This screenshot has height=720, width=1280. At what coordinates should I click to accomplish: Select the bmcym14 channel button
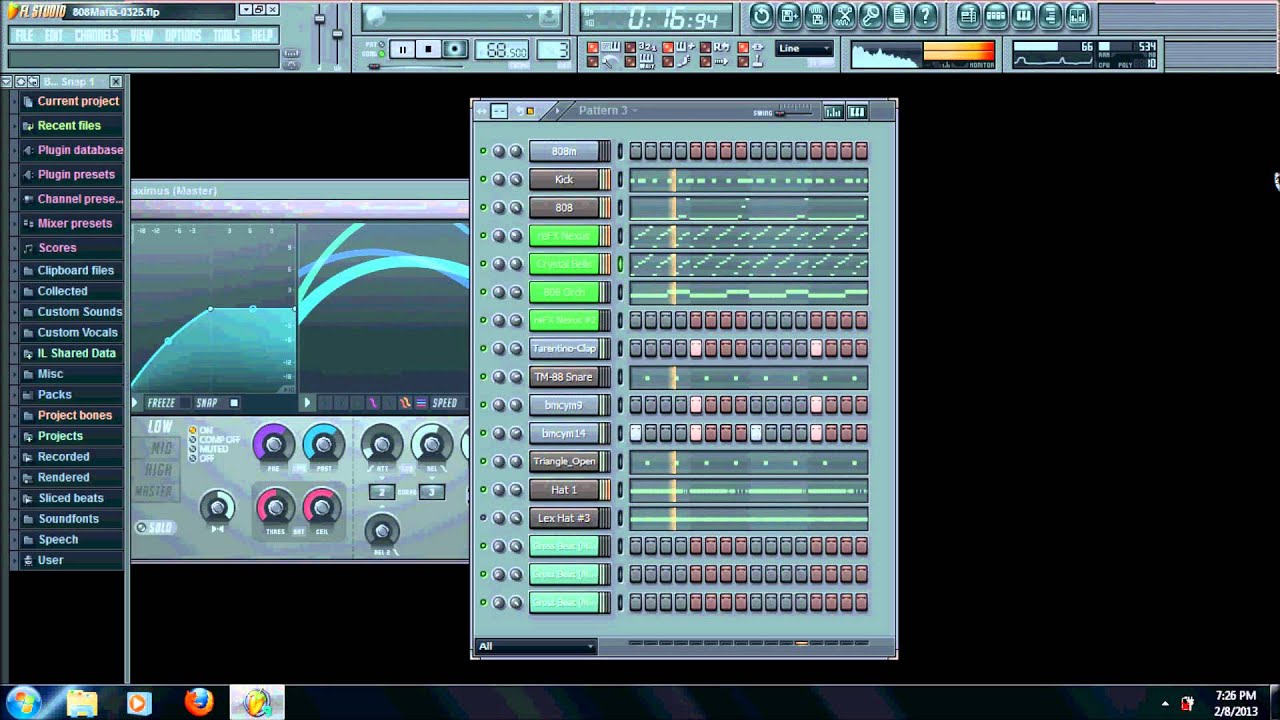pyautogui.click(x=564, y=433)
